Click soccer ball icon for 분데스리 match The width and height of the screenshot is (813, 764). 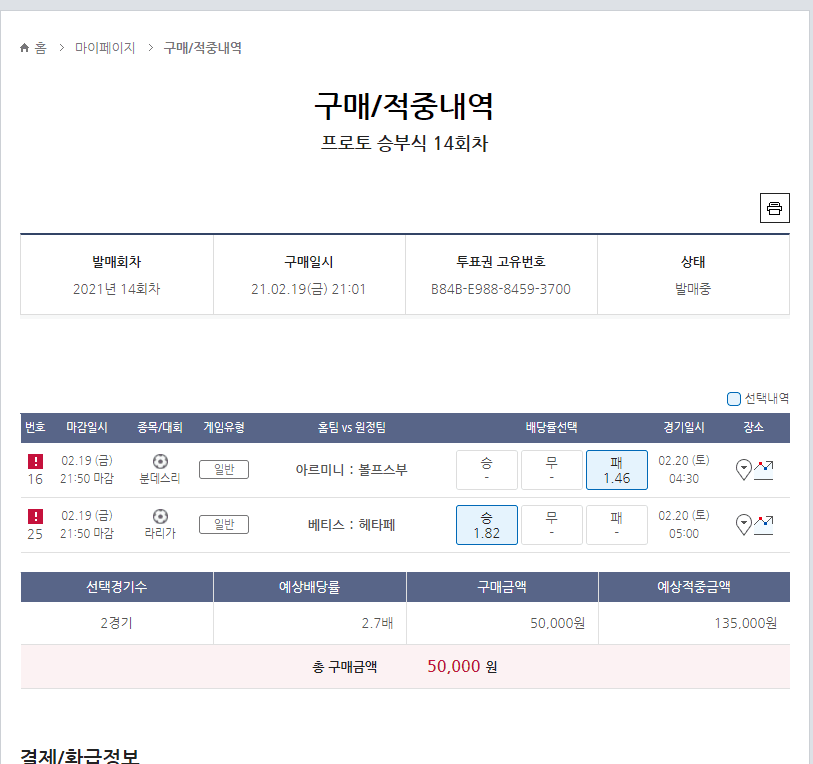point(160,461)
